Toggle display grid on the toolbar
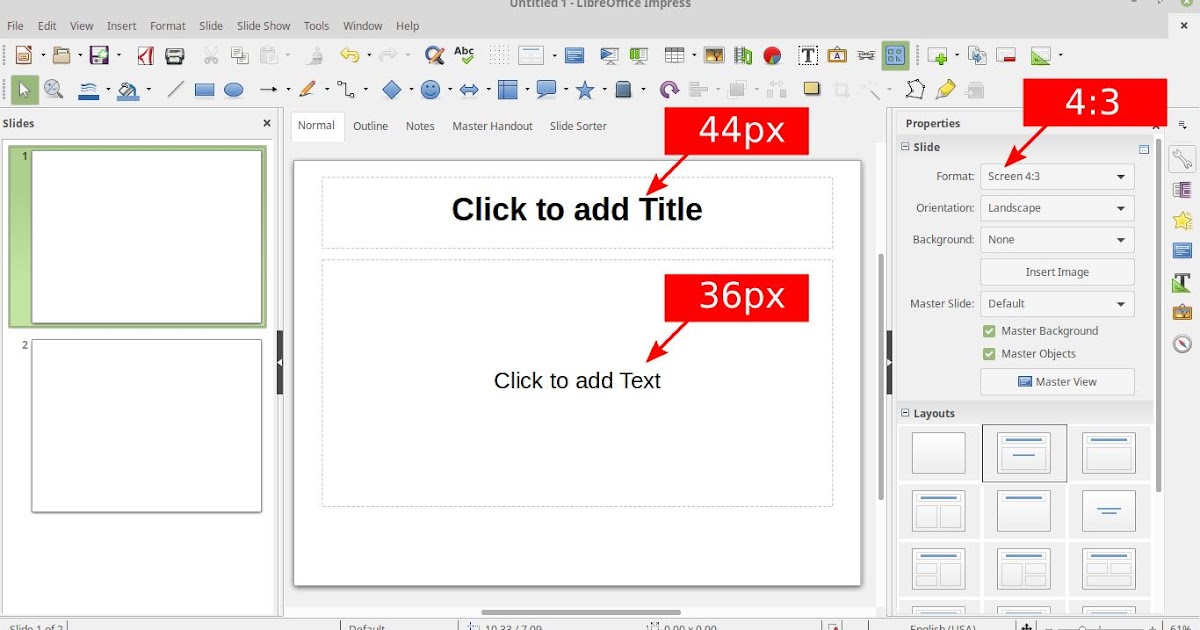This screenshot has height=630, width=1200. (x=498, y=55)
